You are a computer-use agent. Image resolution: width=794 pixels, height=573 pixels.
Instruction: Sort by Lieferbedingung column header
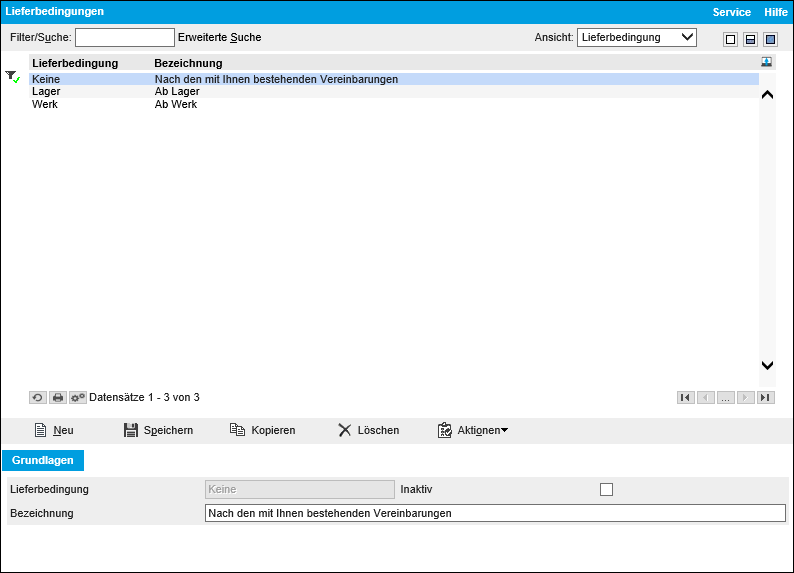tap(75, 63)
